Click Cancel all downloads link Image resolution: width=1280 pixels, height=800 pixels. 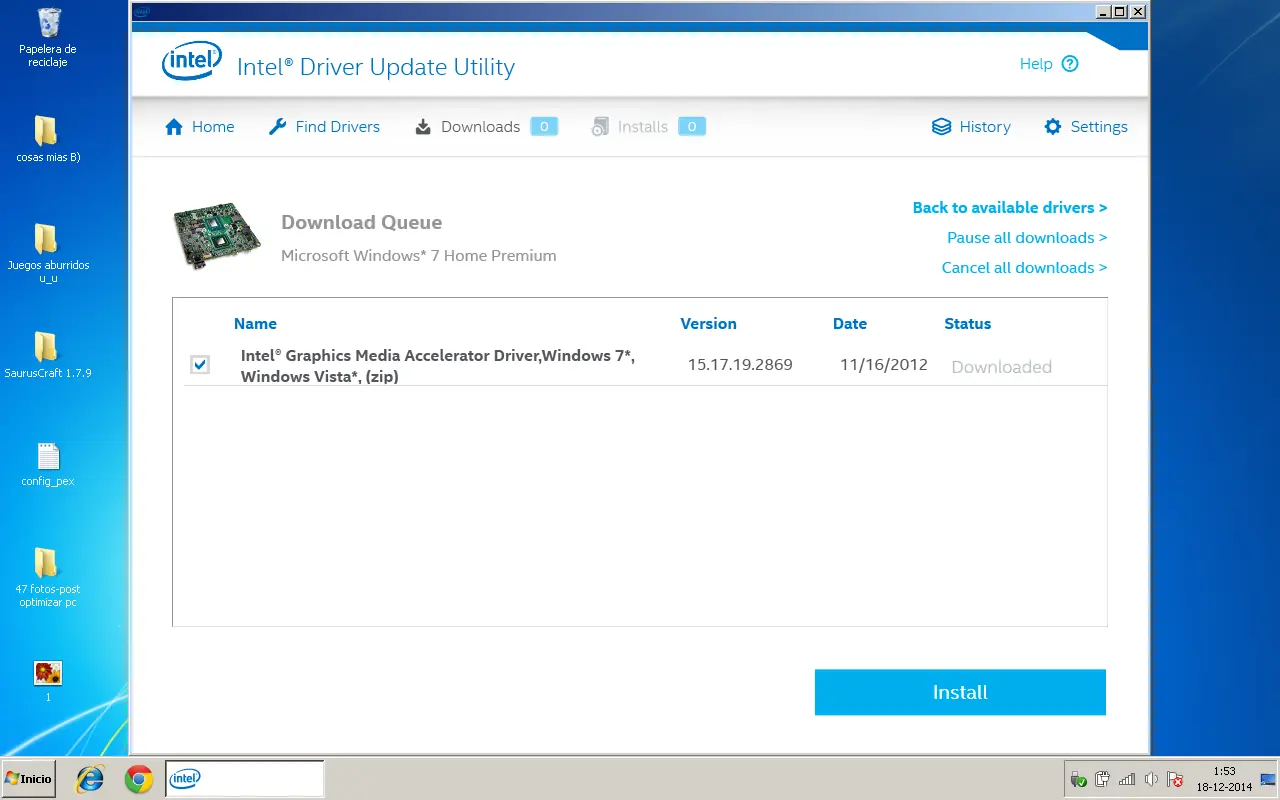point(1024,268)
